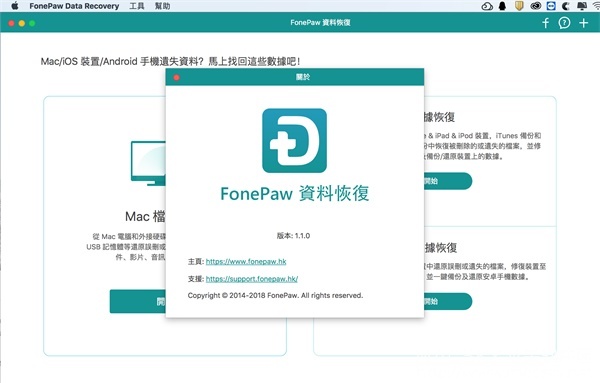Open the cloud icon in menu bar
This screenshot has height=383, width=600.
(x=487, y=6)
